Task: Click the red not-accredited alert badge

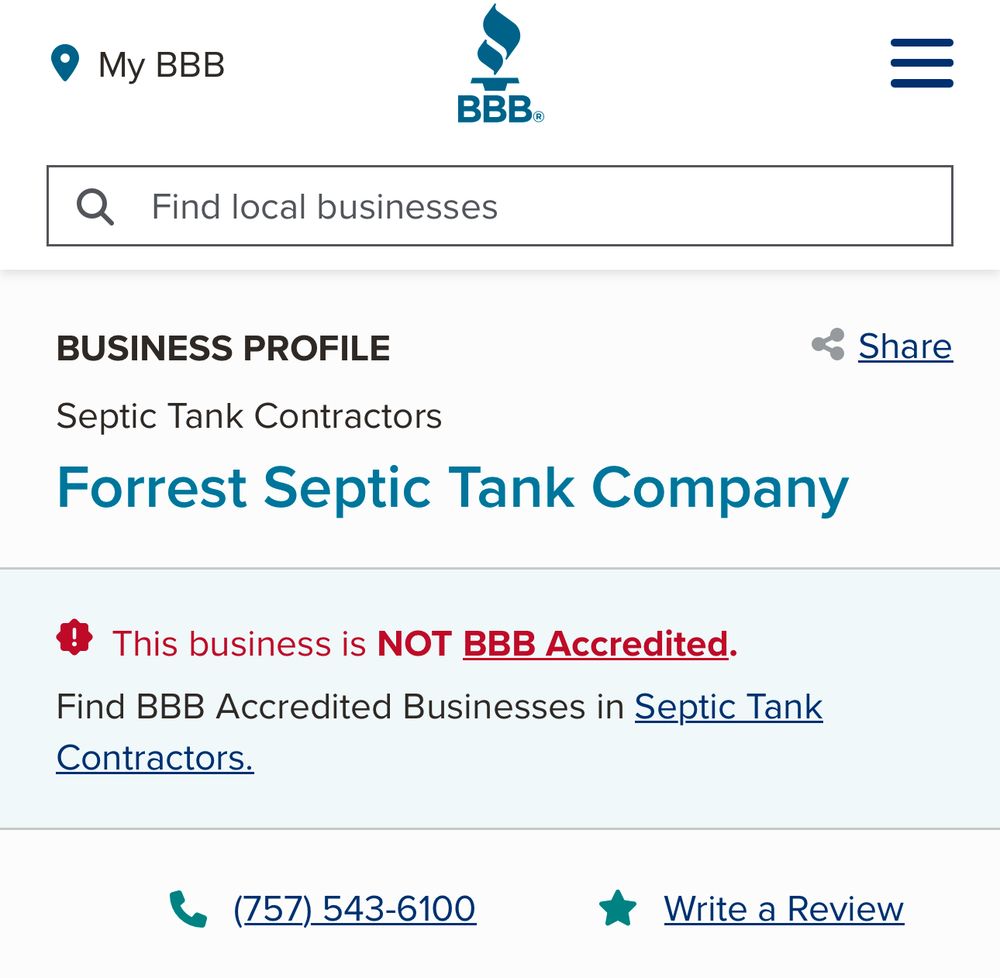Action: 72,637
